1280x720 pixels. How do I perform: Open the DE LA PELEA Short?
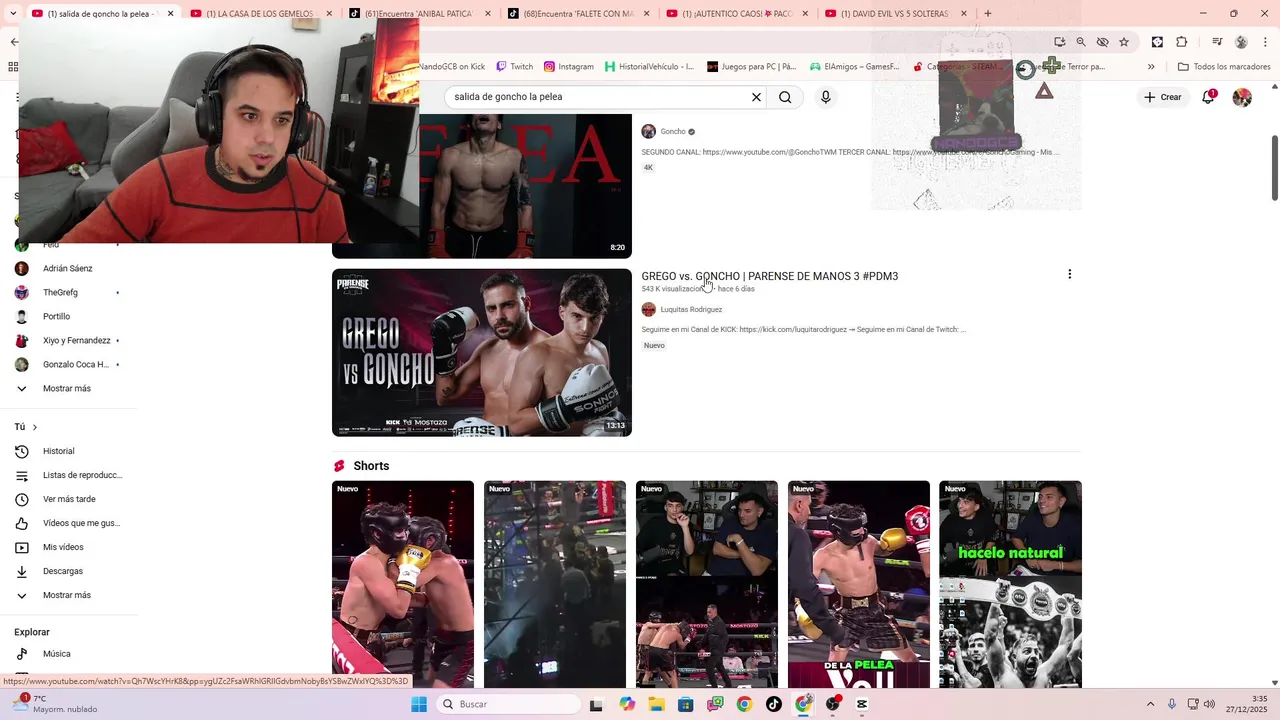pos(859,584)
